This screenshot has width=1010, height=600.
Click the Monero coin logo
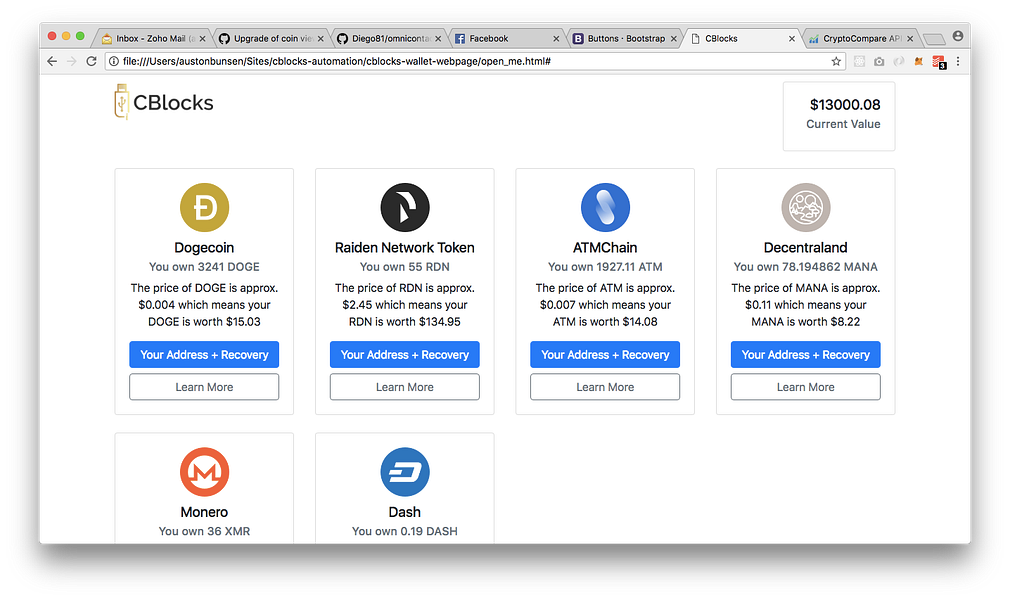pos(204,472)
